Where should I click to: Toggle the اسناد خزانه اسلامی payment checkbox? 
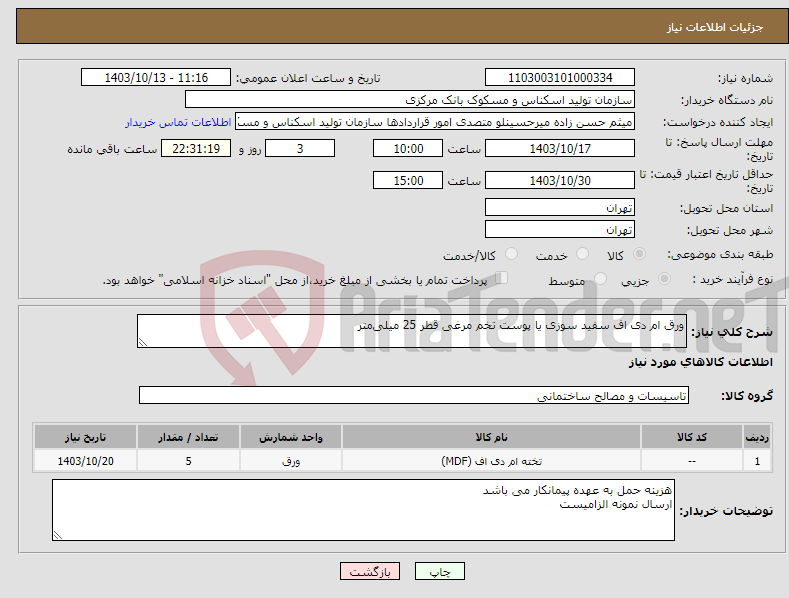pos(501,278)
